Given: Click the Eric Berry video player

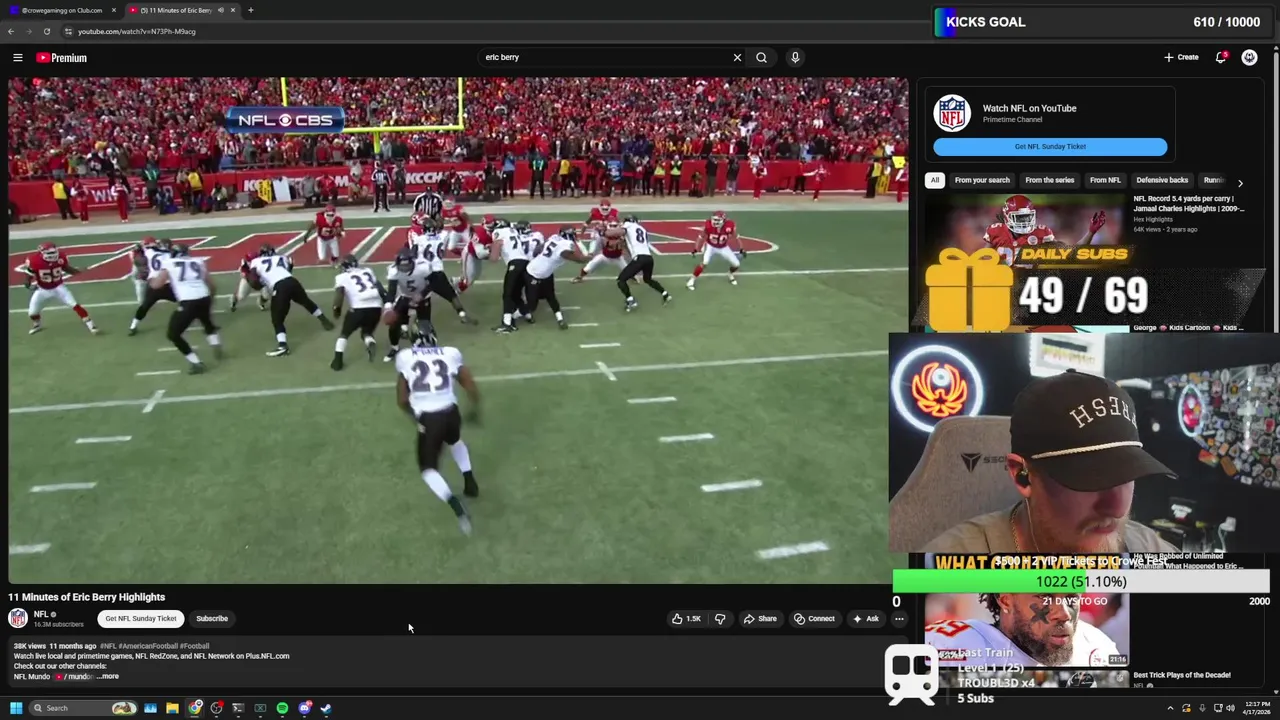Looking at the screenshot, I should point(458,330).
